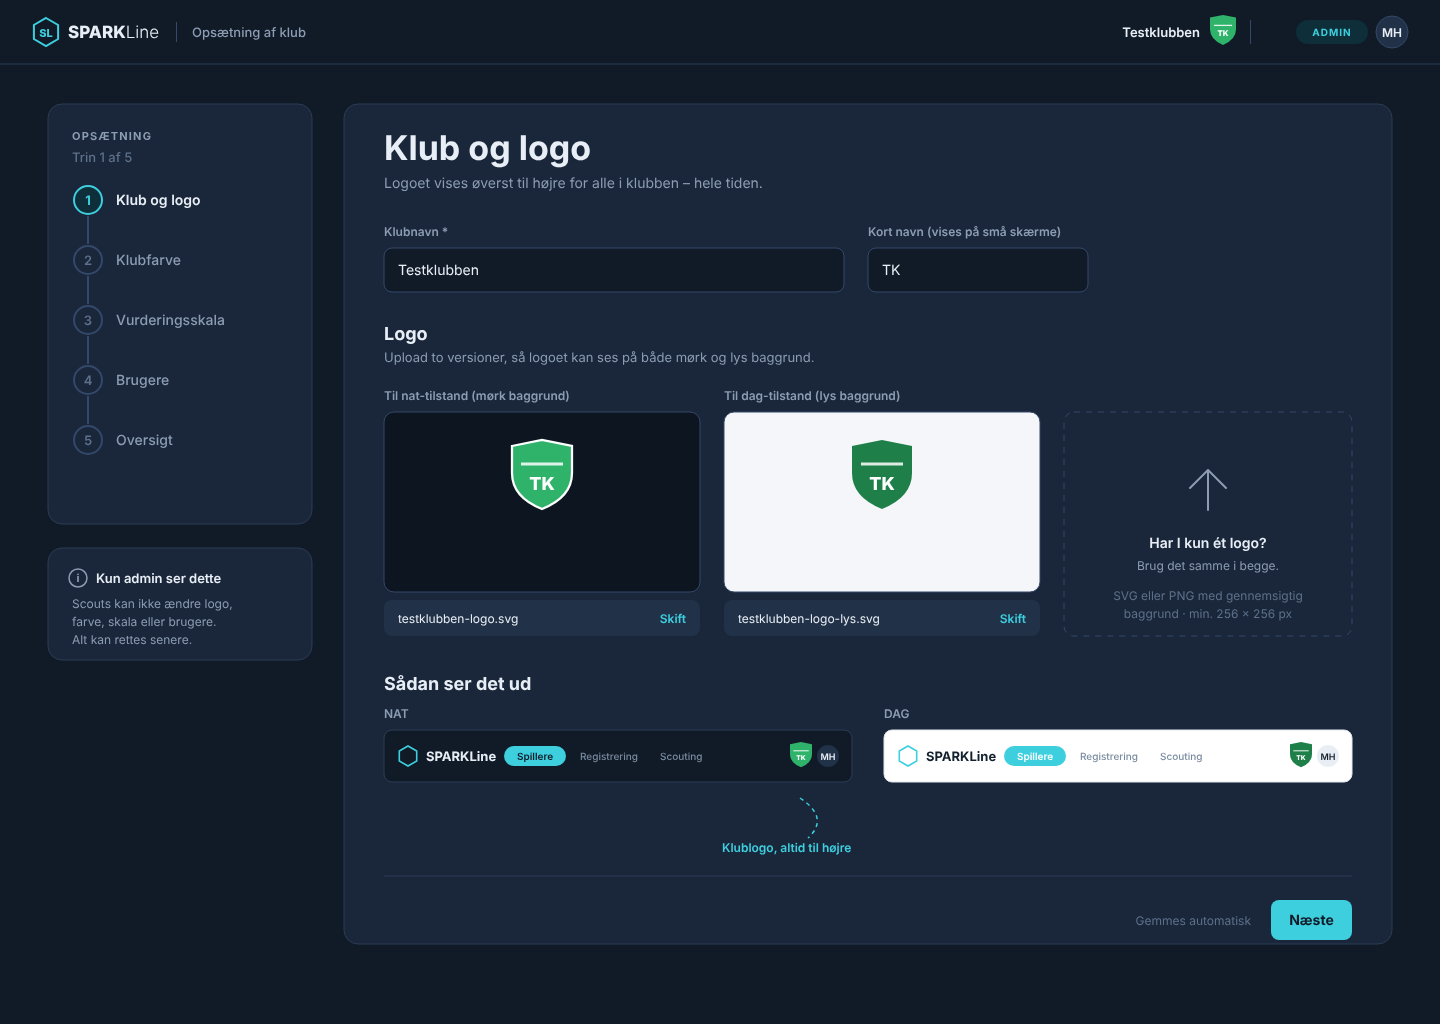Click the Spillere pill in the NAT preview
Viewport: 1440px width, 1024px height.
pyautogui.click(x=535, y=756)
